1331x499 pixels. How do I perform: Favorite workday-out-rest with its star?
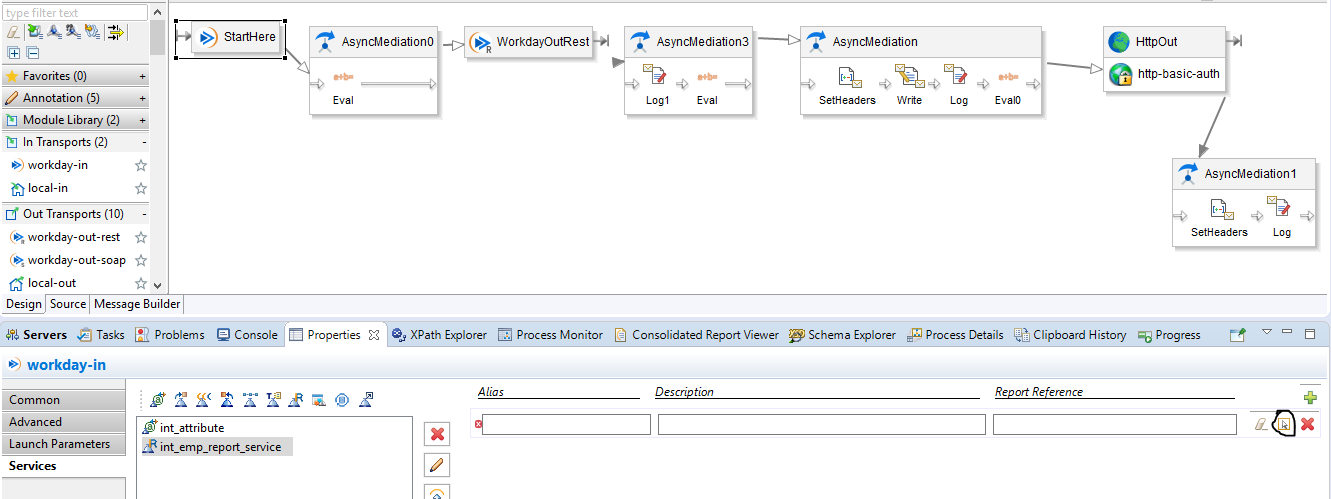click(141, 237)
